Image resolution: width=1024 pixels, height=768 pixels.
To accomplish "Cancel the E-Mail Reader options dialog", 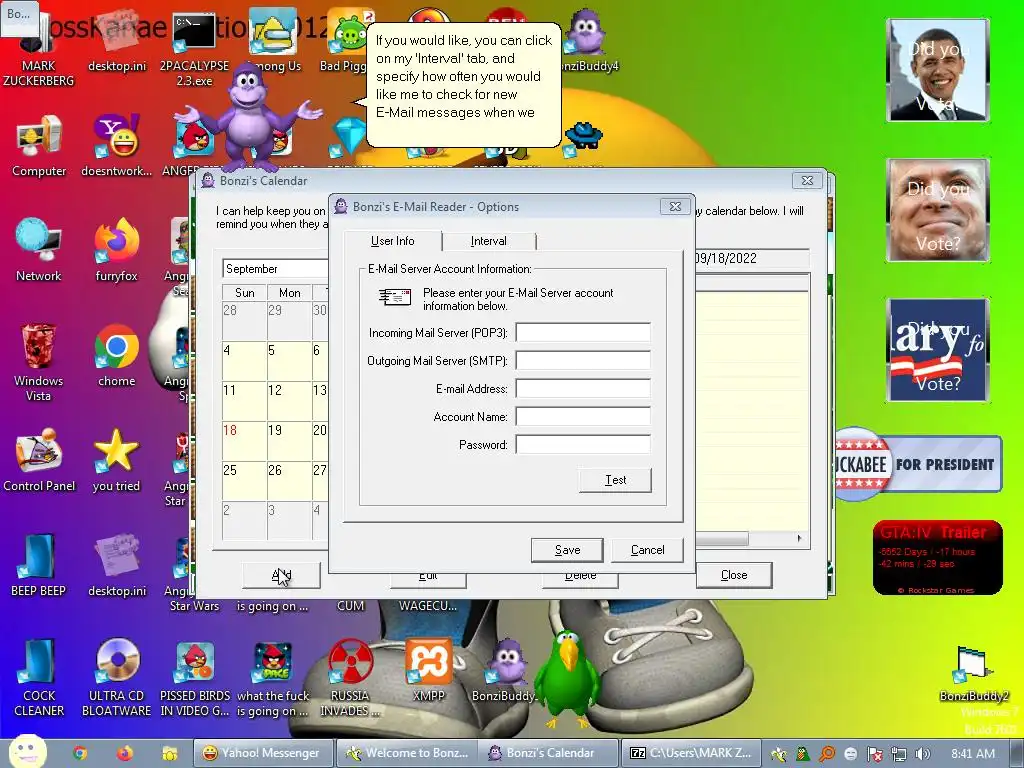I will pos(647,550).
